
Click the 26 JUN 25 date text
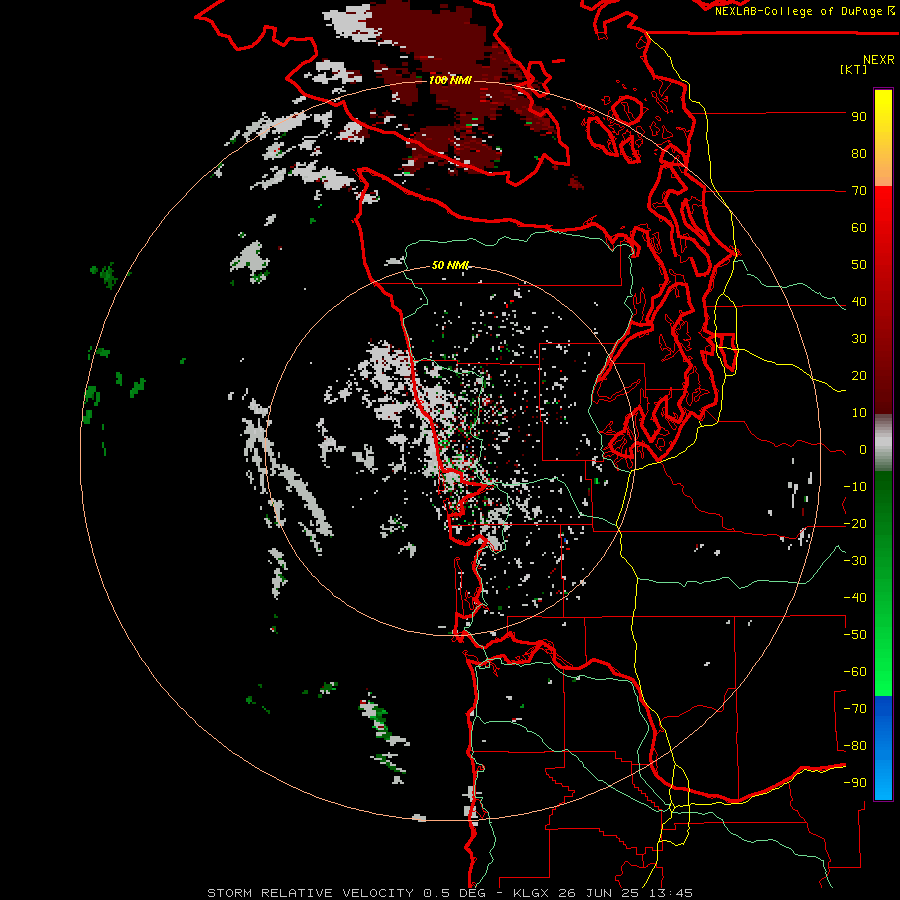click(599, 893)
